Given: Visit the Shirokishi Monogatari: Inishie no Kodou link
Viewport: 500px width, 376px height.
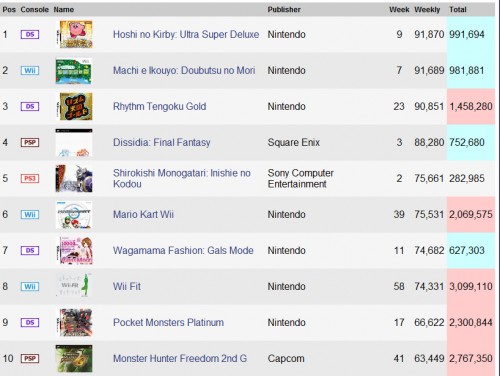Looking at the screenshot, I should (182, 178).
